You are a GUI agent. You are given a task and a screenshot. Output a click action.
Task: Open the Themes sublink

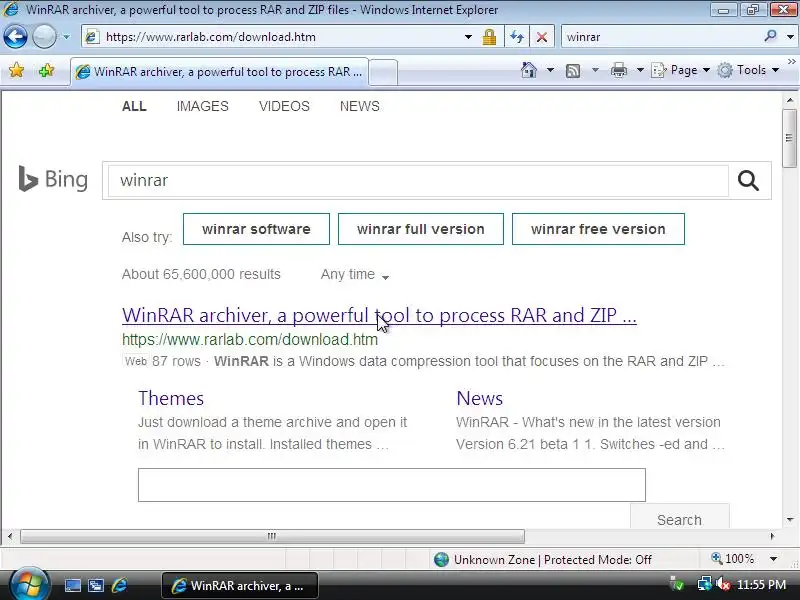coord(171,398)
